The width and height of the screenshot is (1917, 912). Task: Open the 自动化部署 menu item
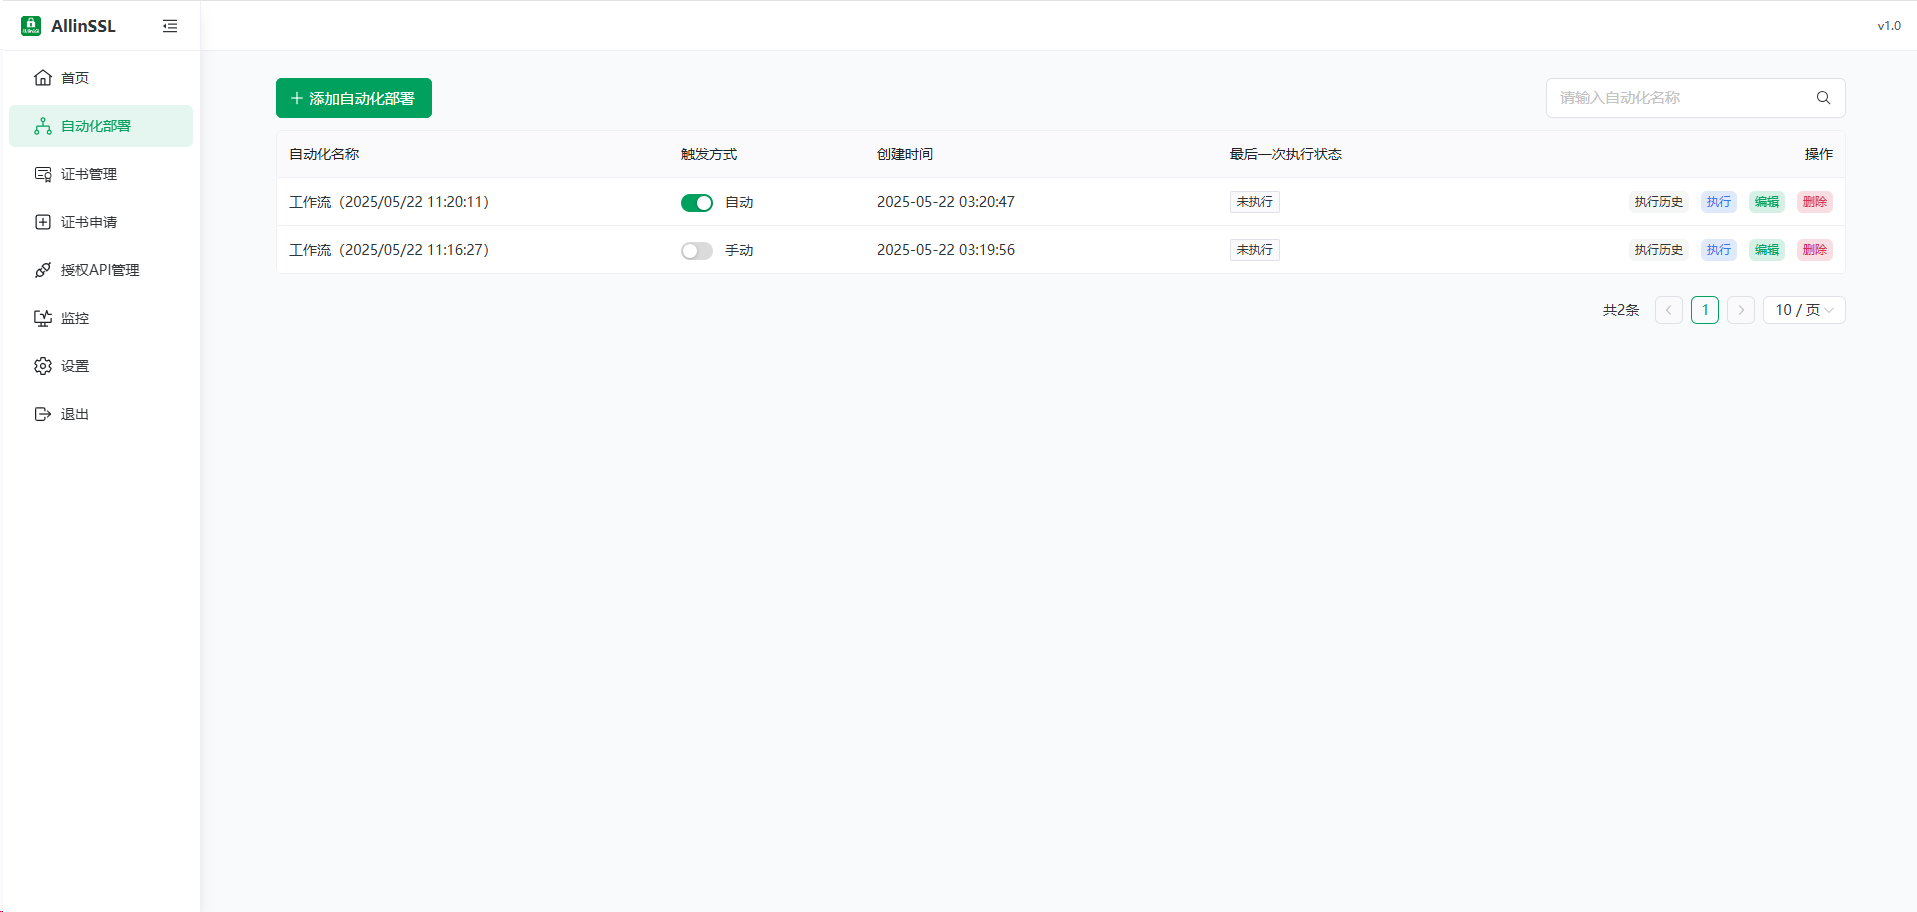[96, 126]
